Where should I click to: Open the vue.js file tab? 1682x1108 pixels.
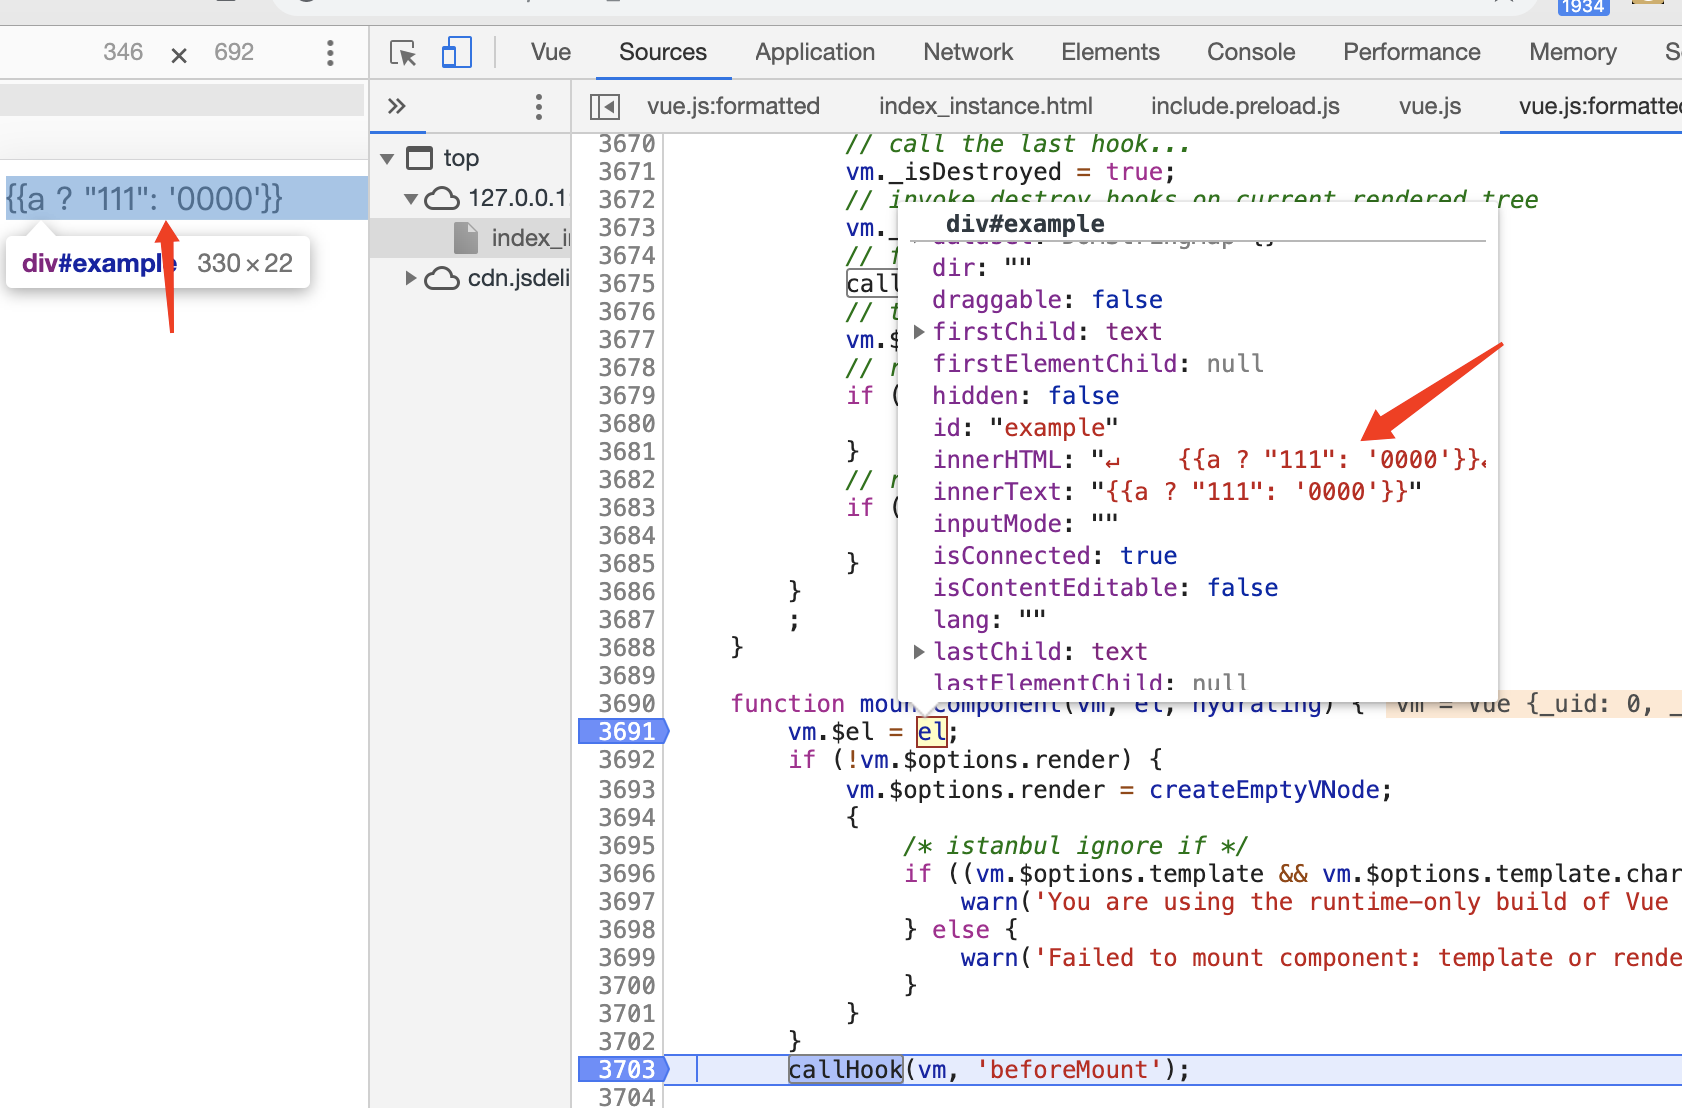pos(1430,106)
